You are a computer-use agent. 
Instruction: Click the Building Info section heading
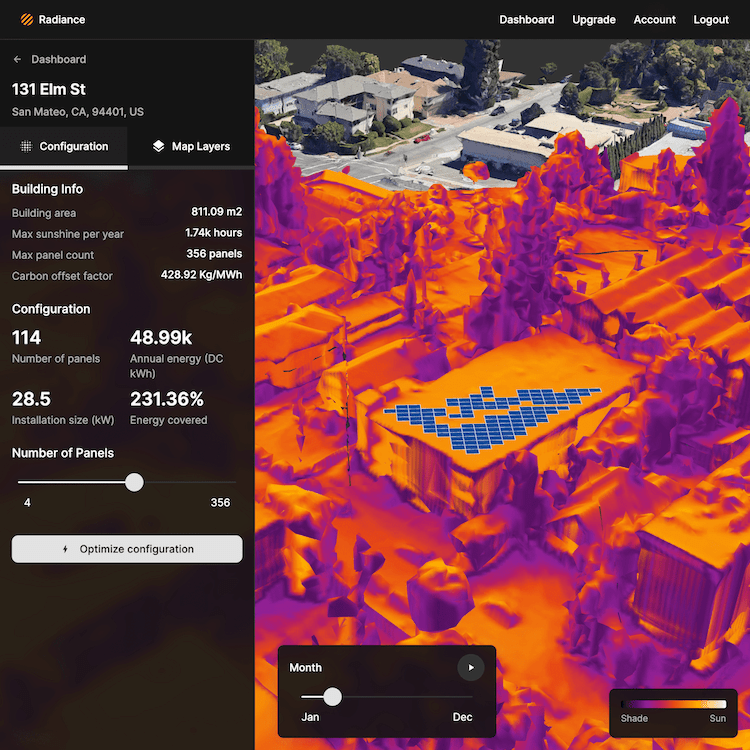47,189
